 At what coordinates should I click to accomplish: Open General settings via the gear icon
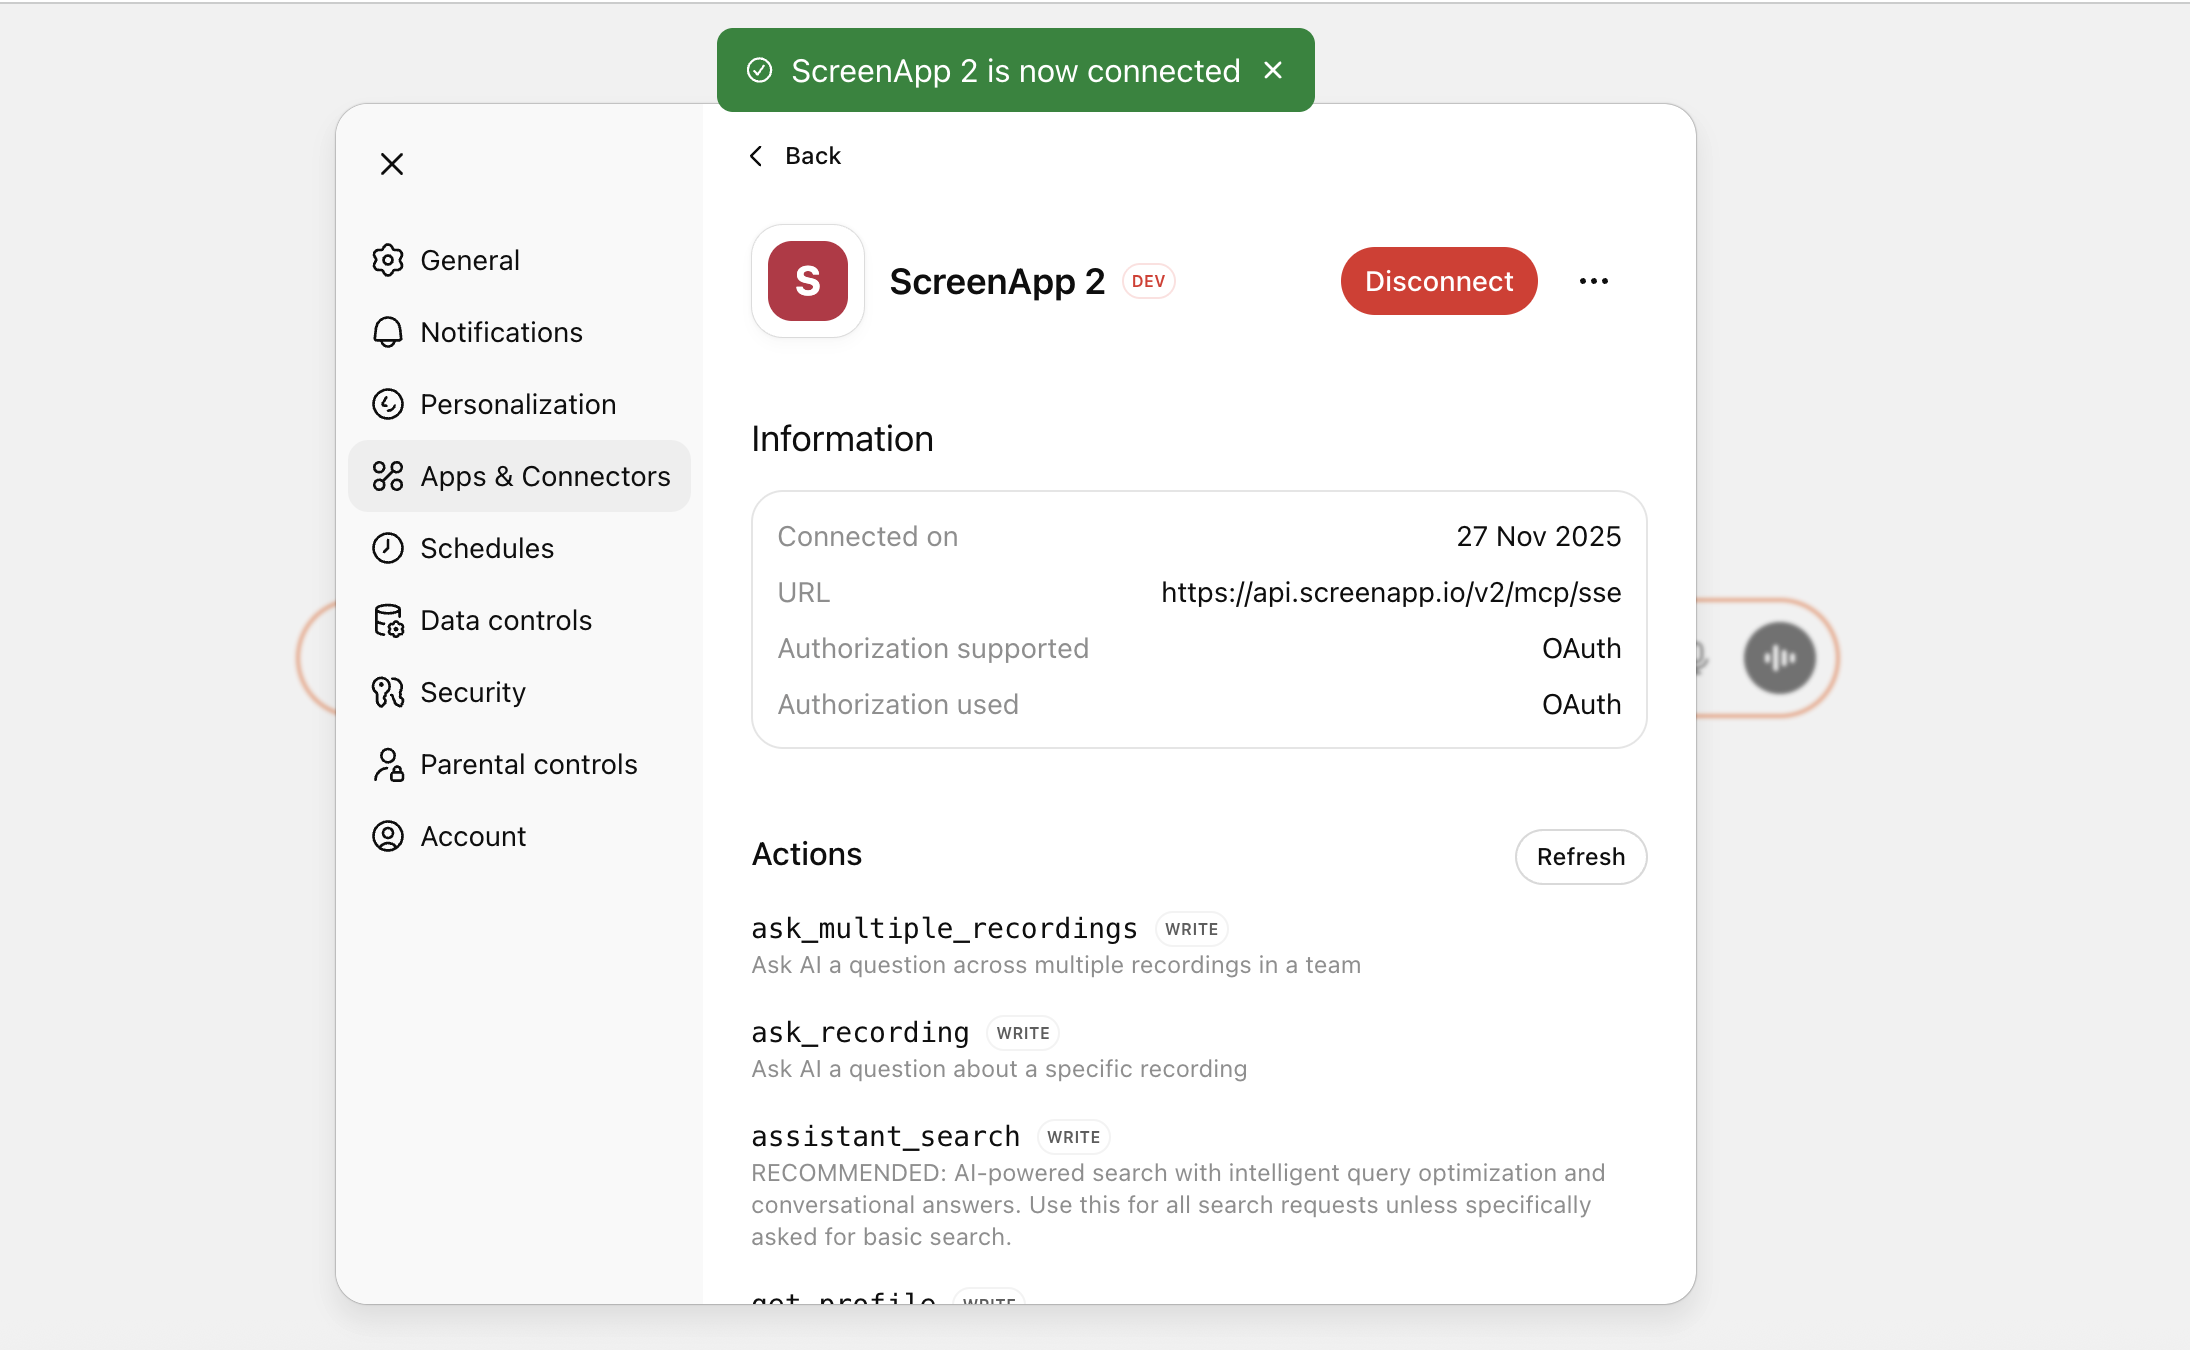tap(389, 259)
